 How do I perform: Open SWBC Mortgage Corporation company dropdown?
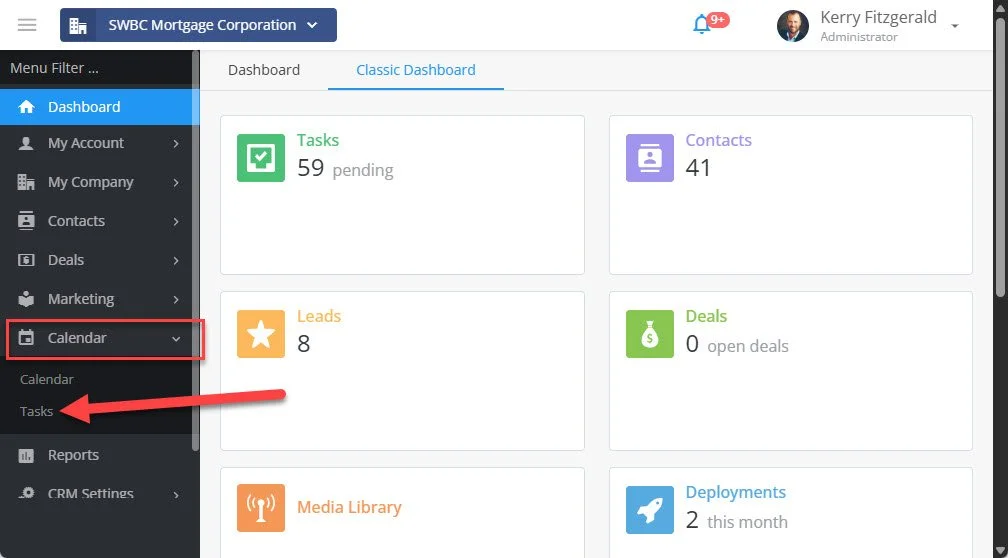pos(199,25)
